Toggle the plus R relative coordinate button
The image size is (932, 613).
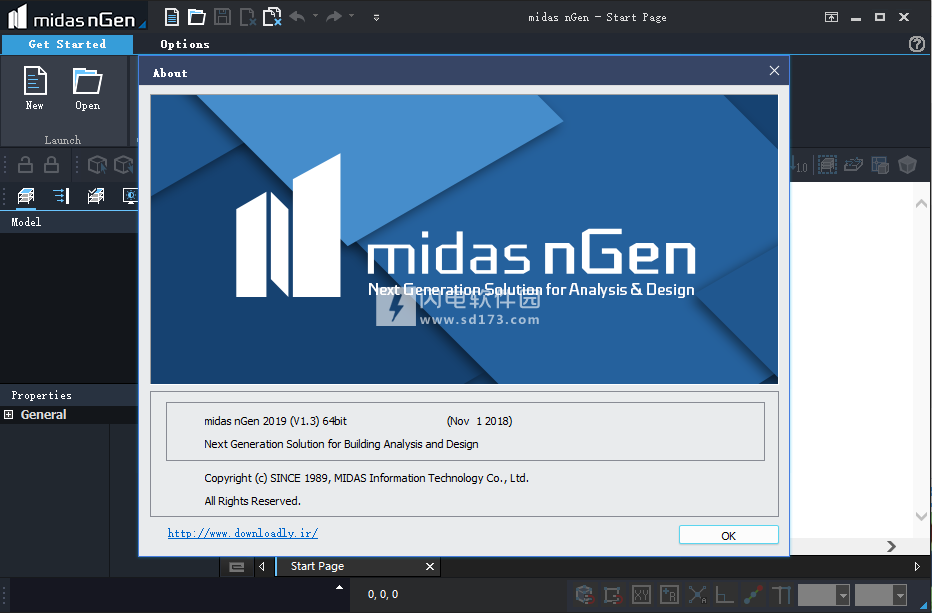[669, 595]
